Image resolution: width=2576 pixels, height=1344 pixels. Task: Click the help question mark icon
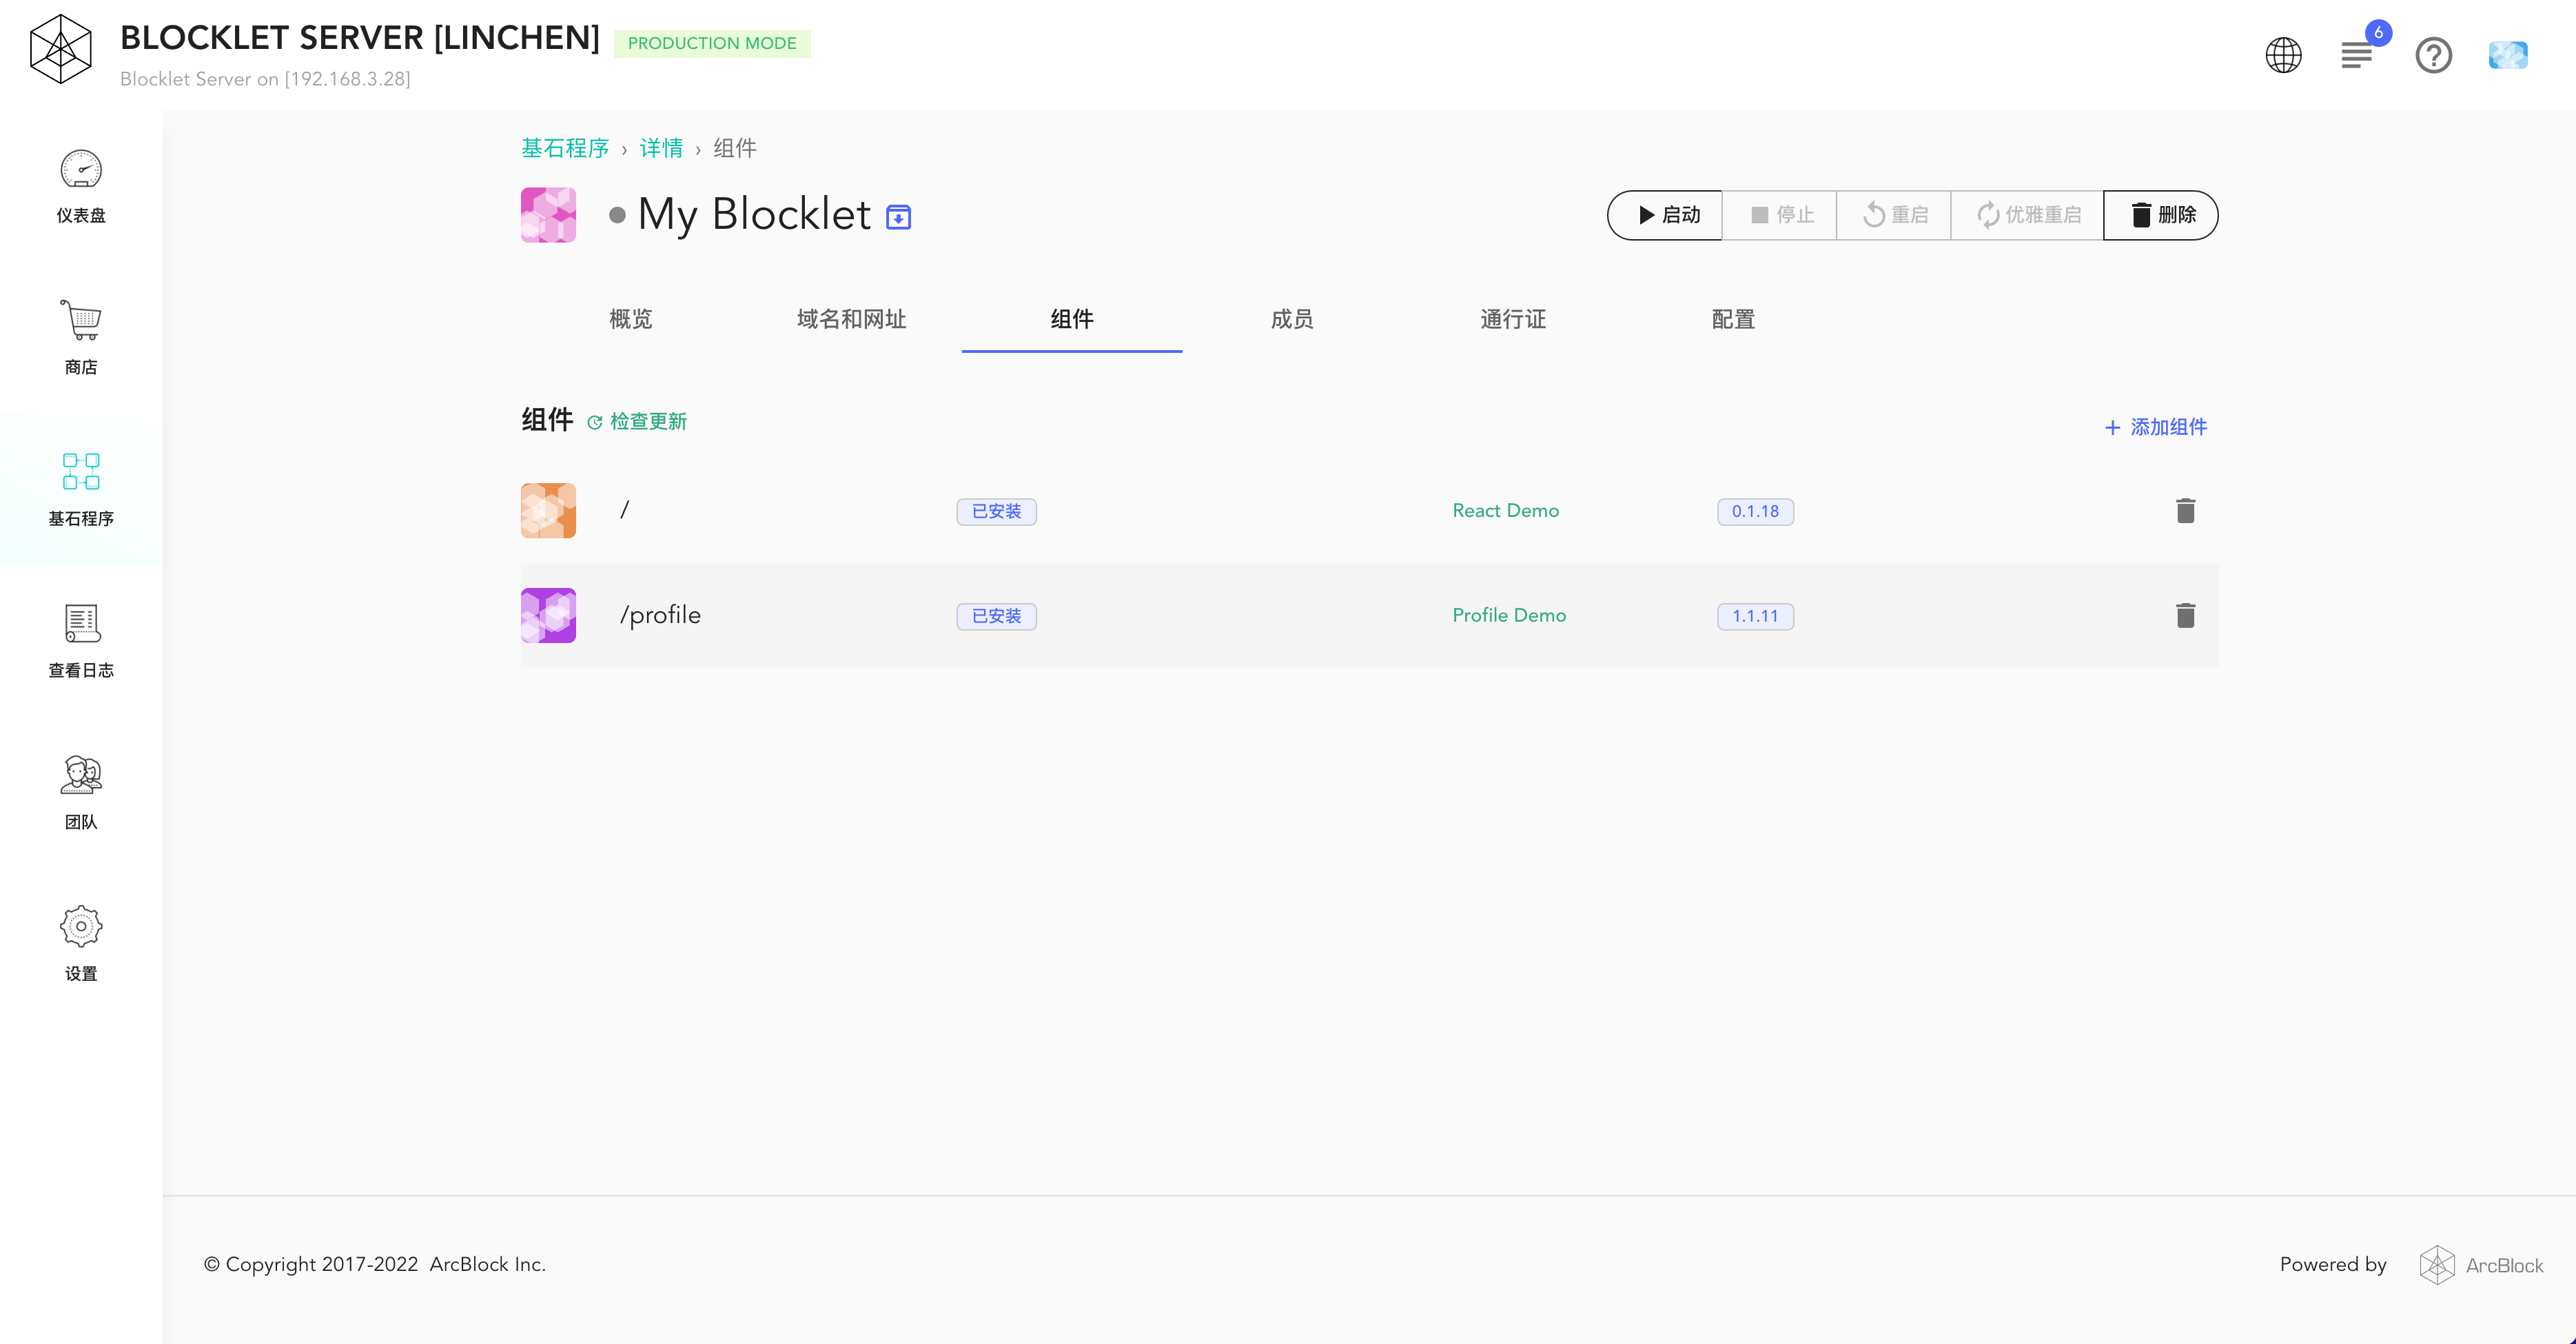(2433, 55)
